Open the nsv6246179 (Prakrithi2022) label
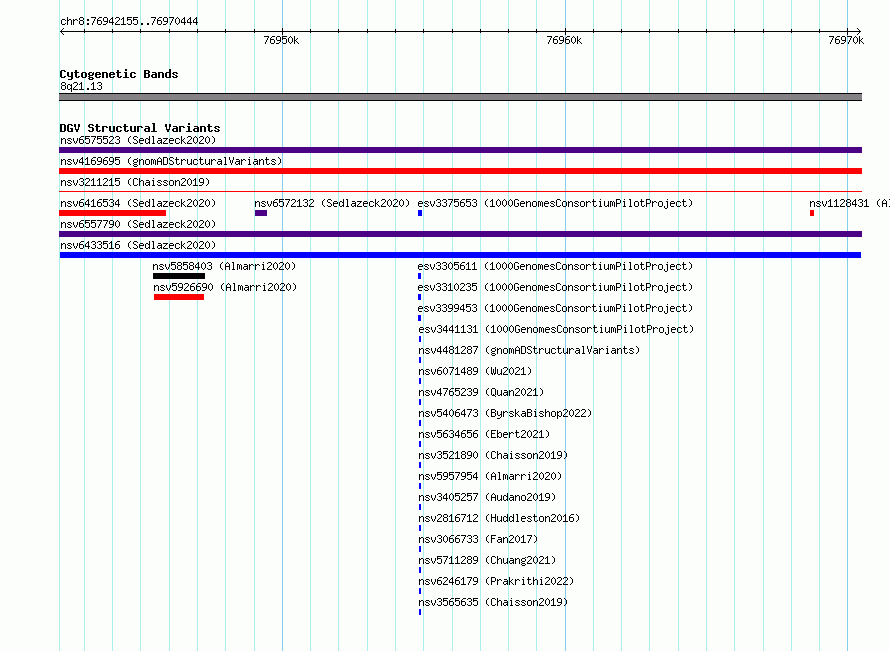This screenshot has width=890, height=651. click(496, 581)
